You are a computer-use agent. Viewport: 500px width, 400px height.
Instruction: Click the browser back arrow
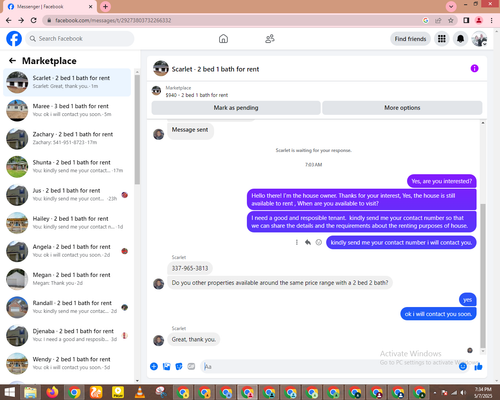point(9,20)
